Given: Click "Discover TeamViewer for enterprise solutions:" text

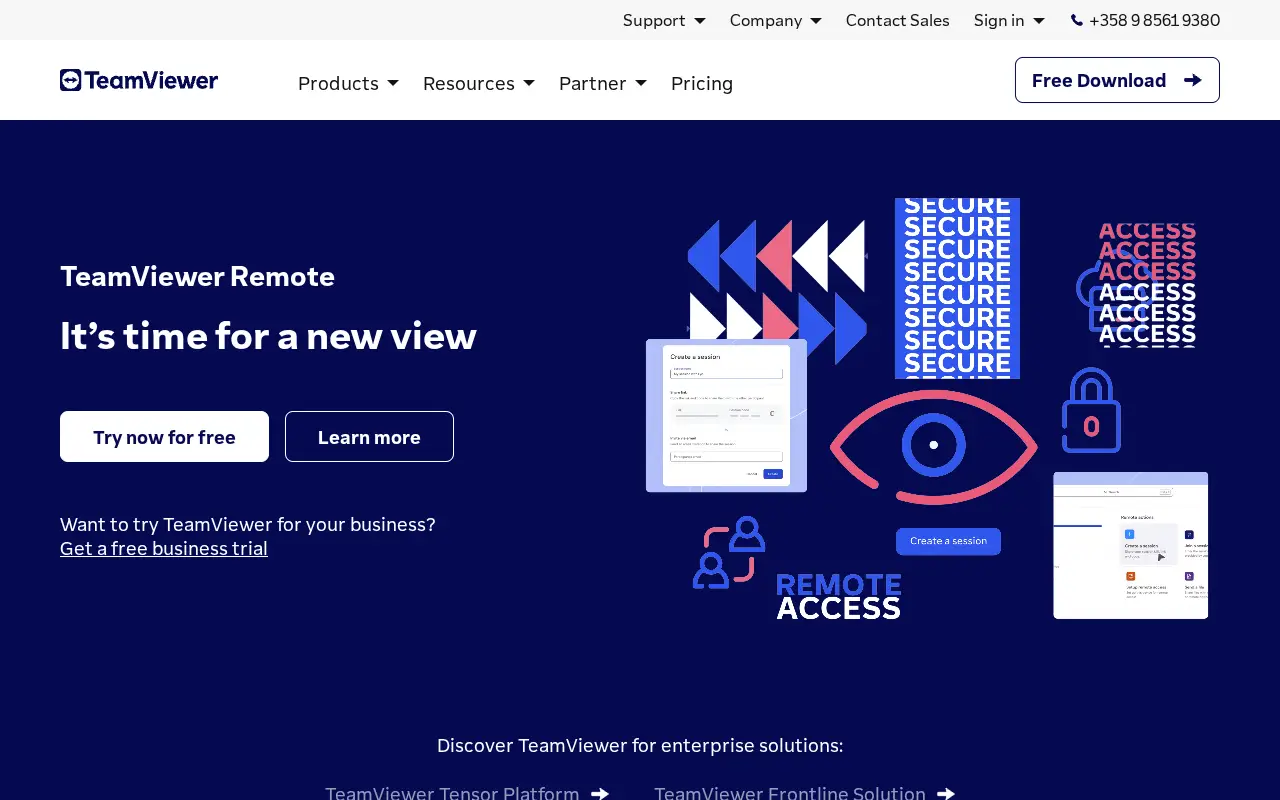Looking at the screenshot, I should point(640,745).
